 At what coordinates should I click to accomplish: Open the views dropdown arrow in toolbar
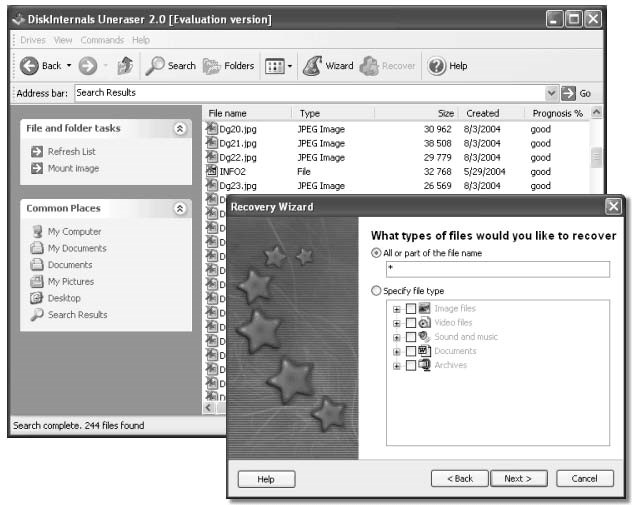(290, 67)
